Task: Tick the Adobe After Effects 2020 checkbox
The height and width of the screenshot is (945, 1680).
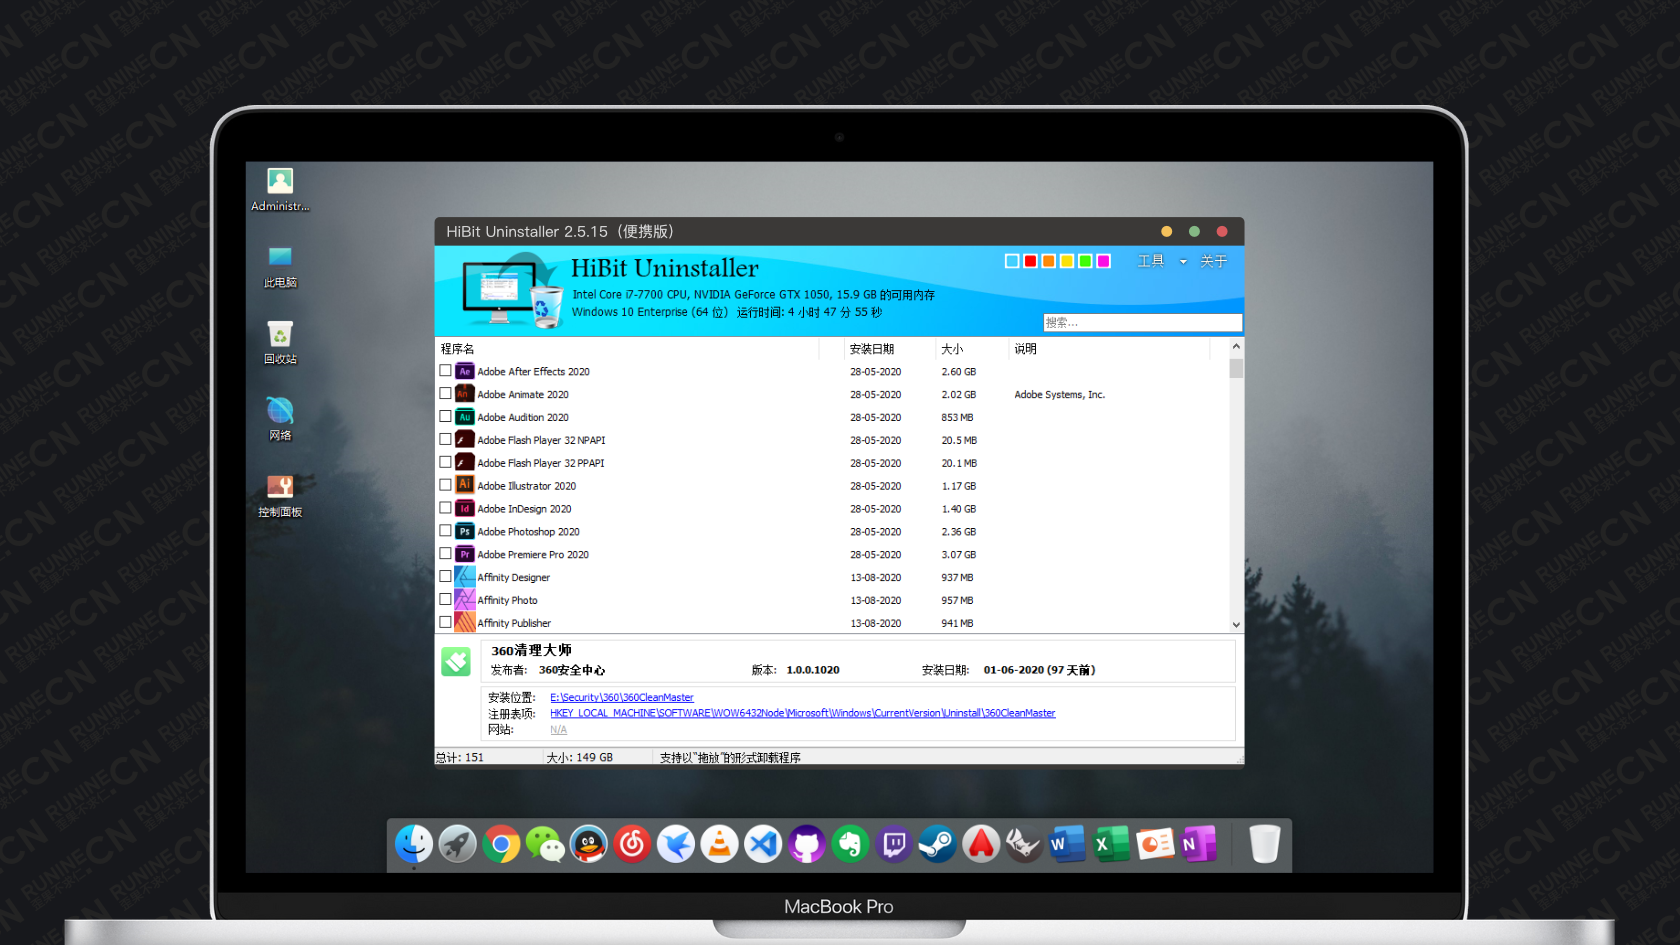Action: [x=445, y=371]
